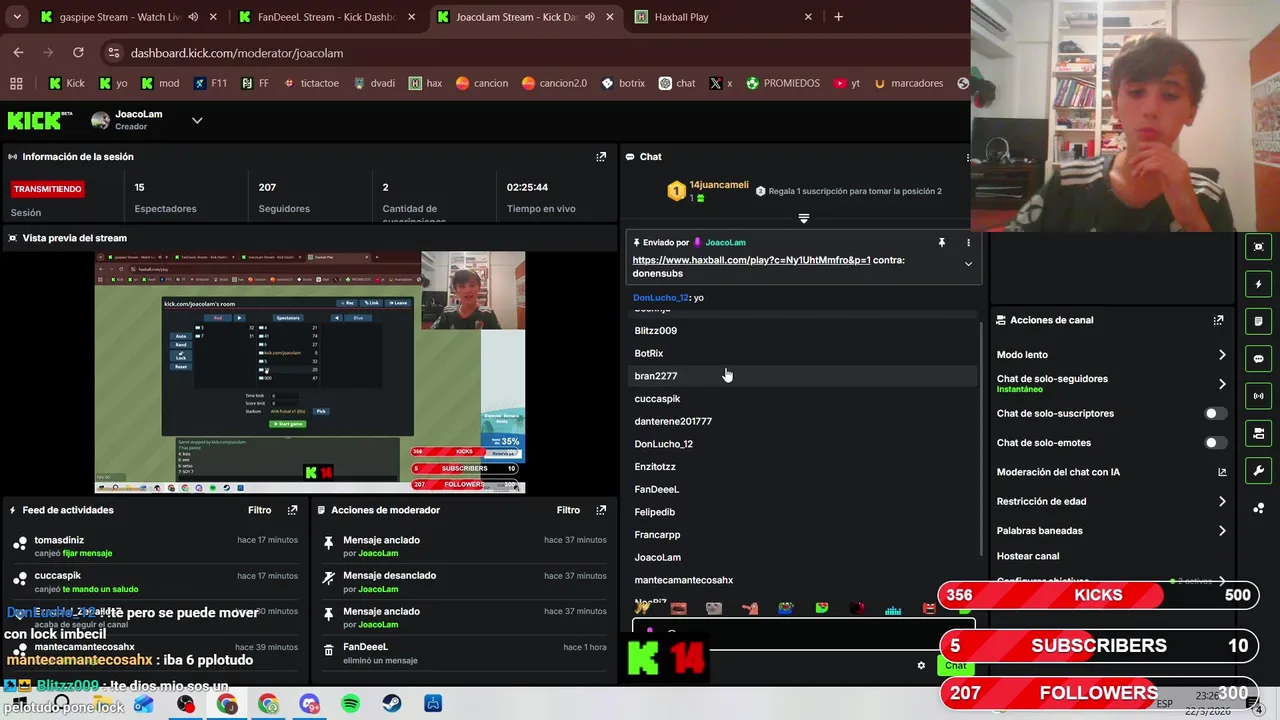Screen dimensions: 1280x720
Task: Mute the JoacoLam Stream tab audio
Action: click(x=590, y=17)
